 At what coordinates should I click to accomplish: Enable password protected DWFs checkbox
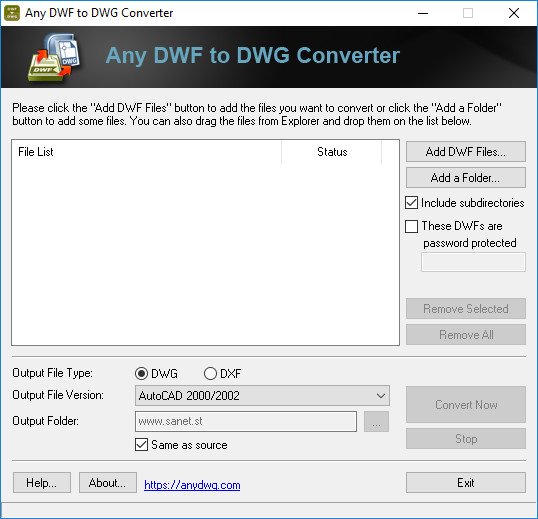(411, 226)
